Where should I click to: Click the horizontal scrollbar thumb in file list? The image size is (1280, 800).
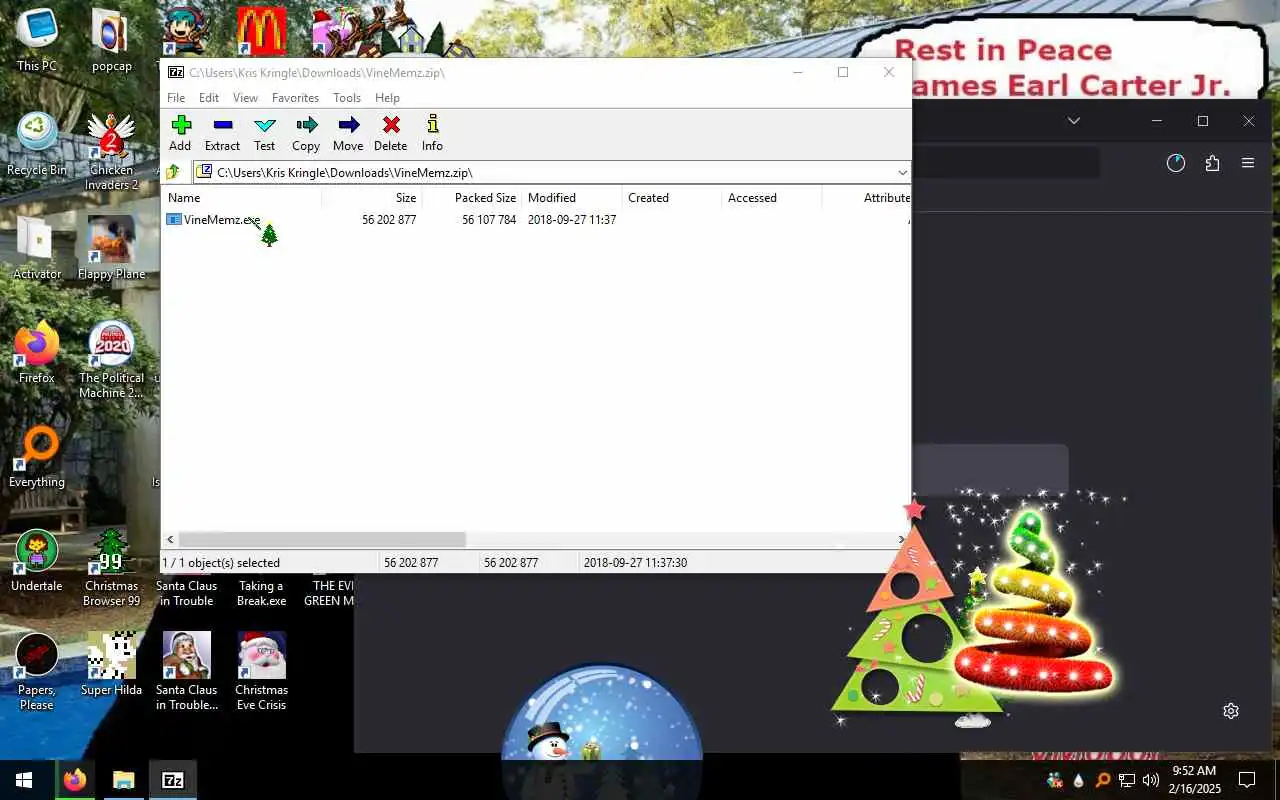tap(323, 539)
